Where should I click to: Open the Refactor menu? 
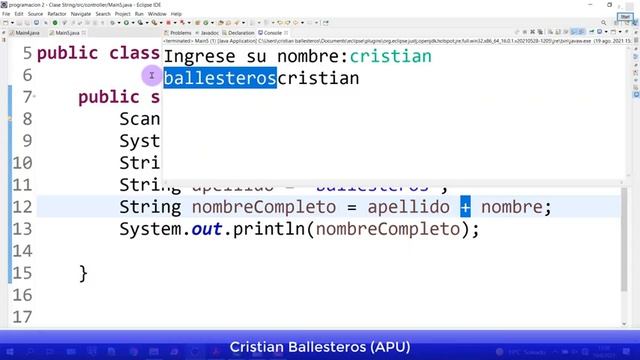tap(57, 14)
